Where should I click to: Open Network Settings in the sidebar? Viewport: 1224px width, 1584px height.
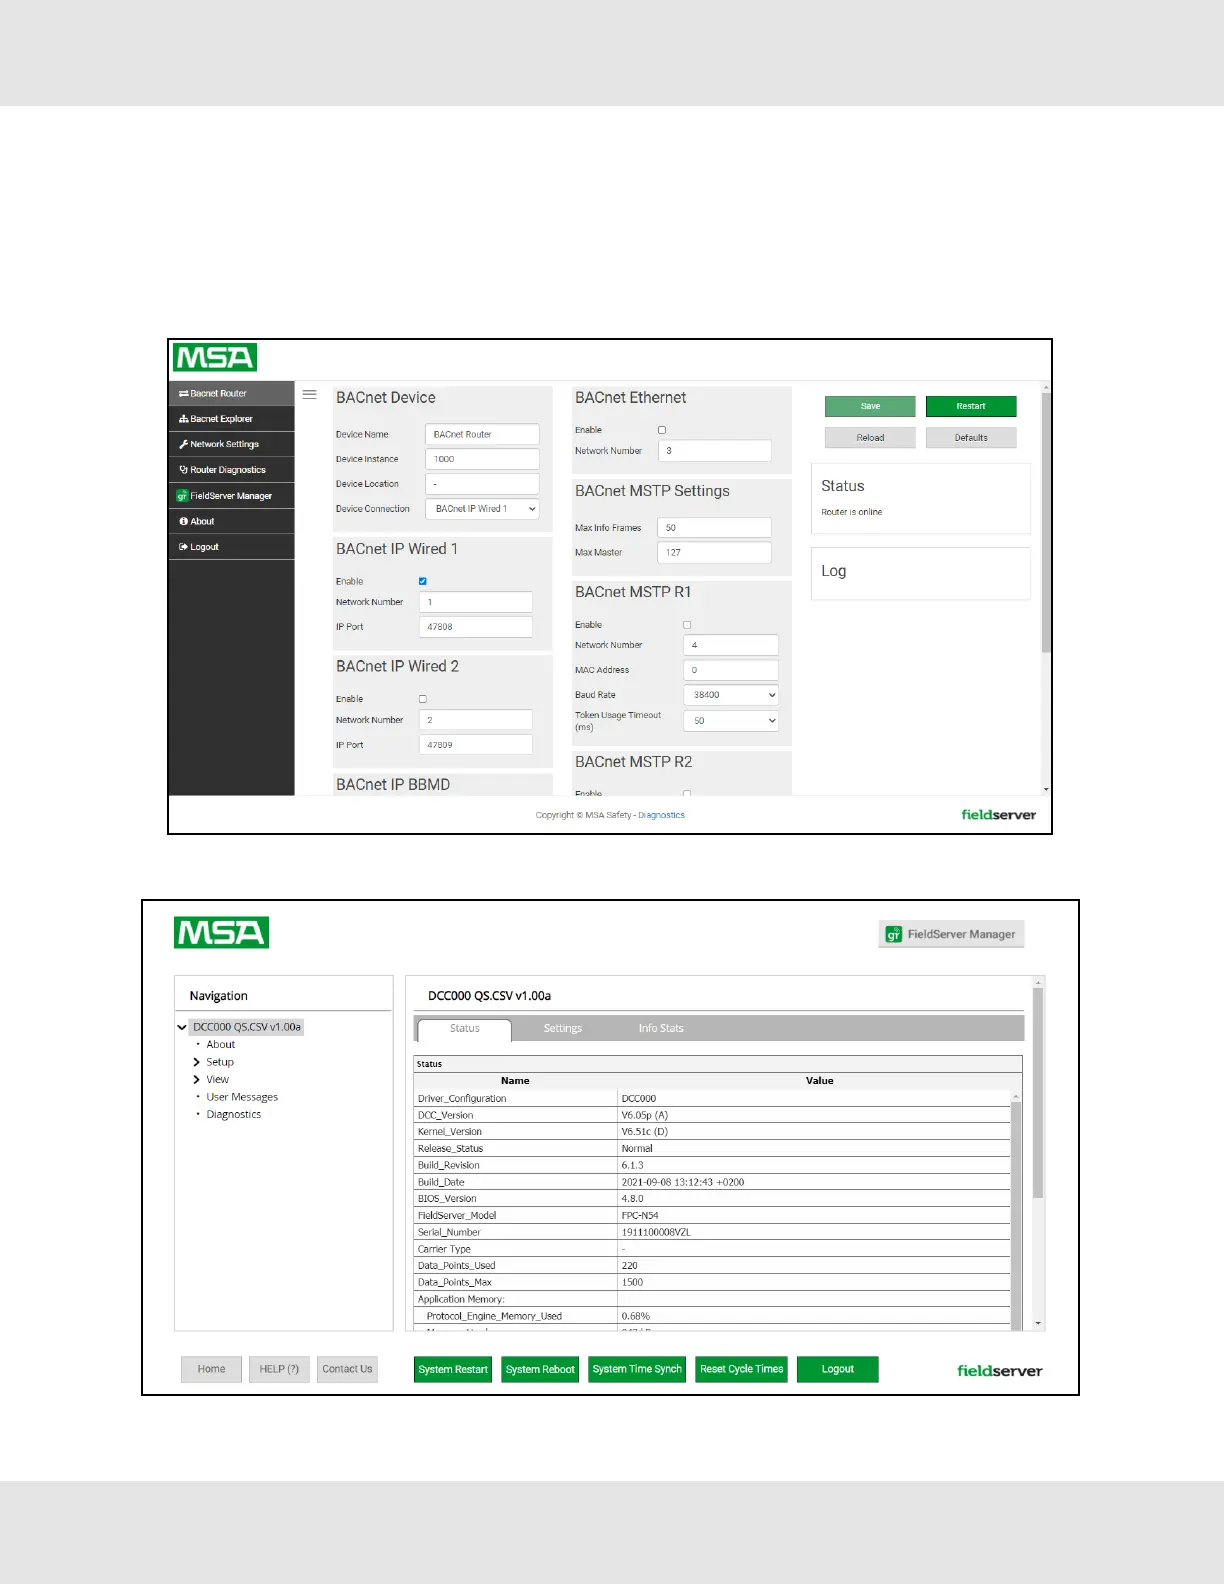(231, 444)
